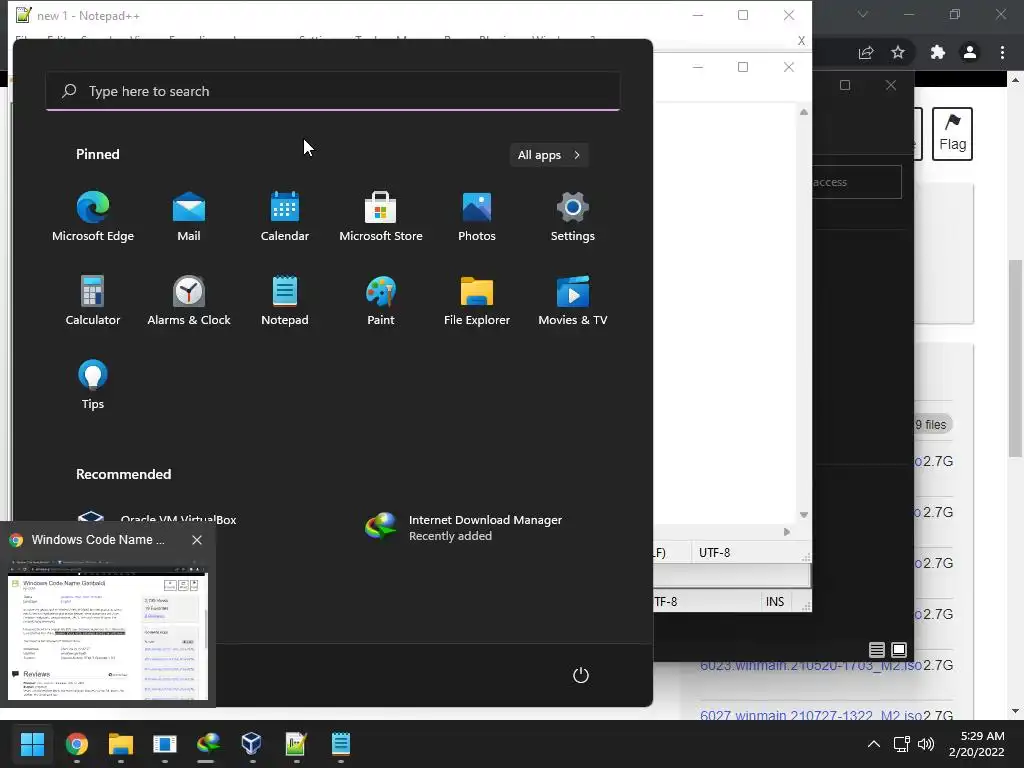Click the Notepad vertical scrollbar down arrow
The height and width of the screenshot is (768, 1024).
pos(804,515)
